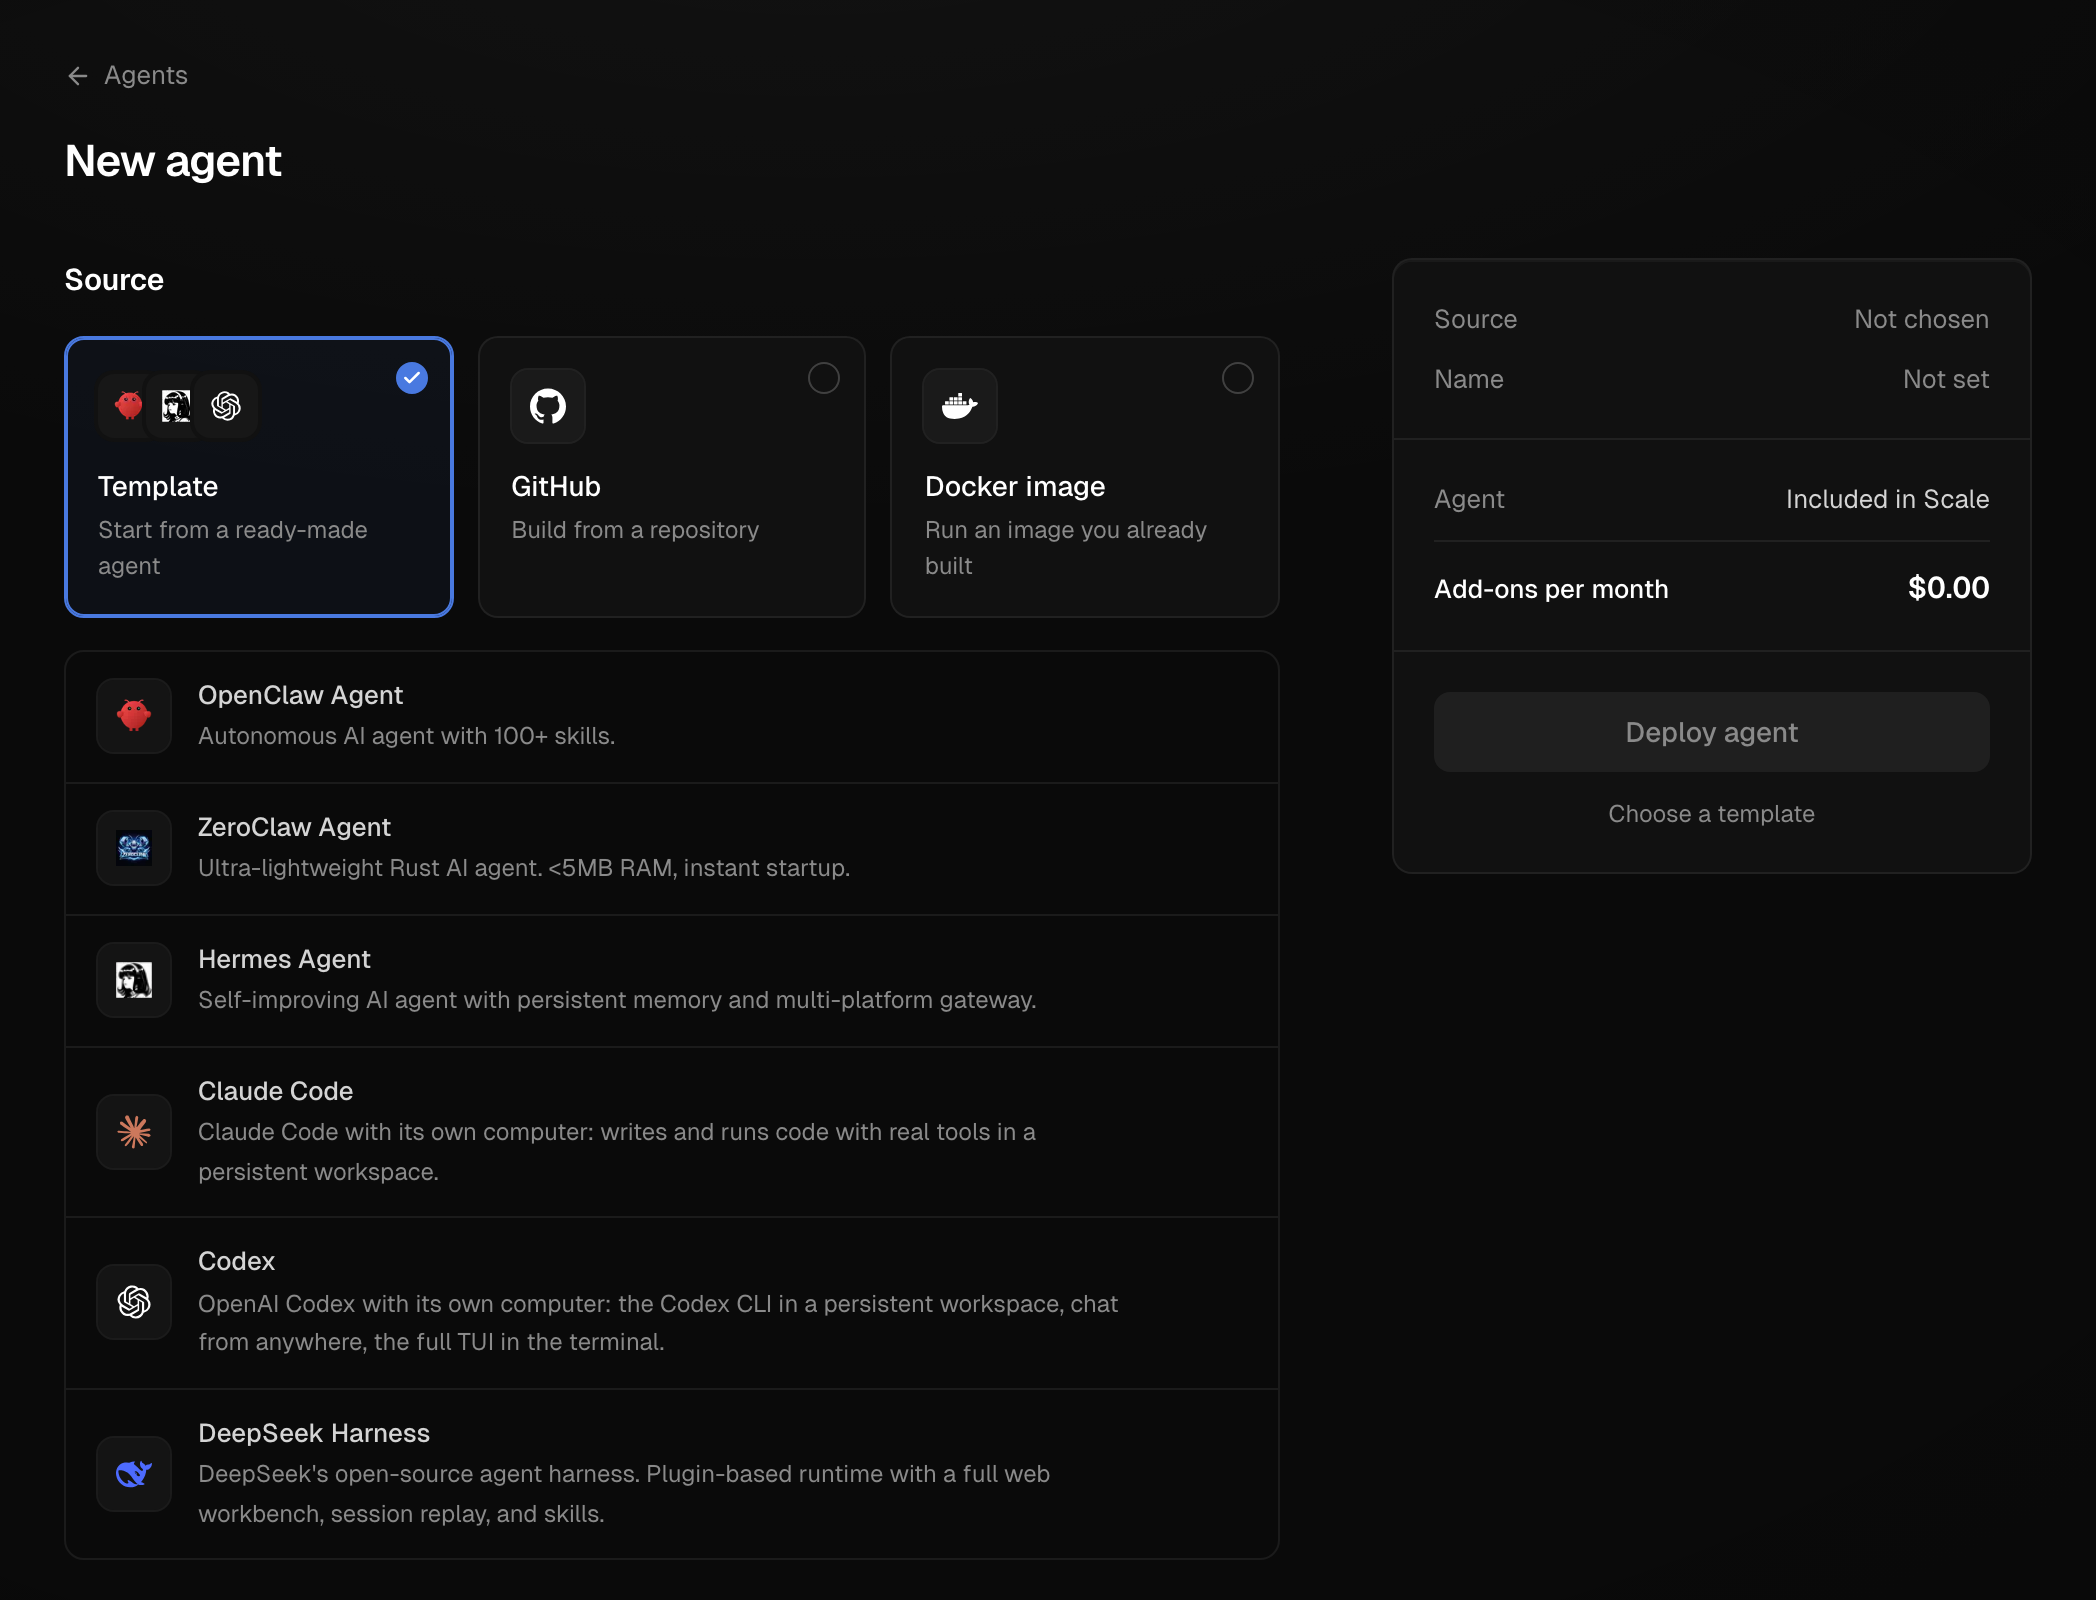2096x1600 pixels.
Task: Click 'Add-ons per month' label
Action: [1551, 589]
